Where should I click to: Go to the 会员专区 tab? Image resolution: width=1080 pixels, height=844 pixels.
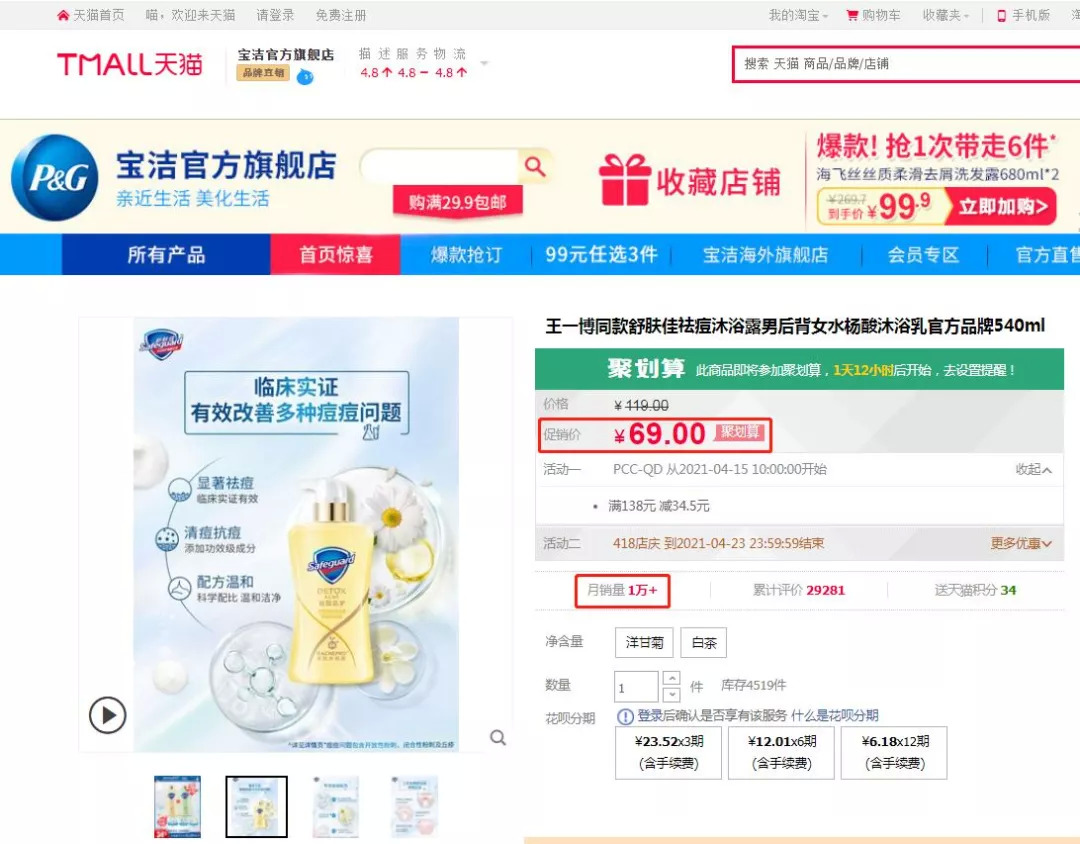click(923, 254)
